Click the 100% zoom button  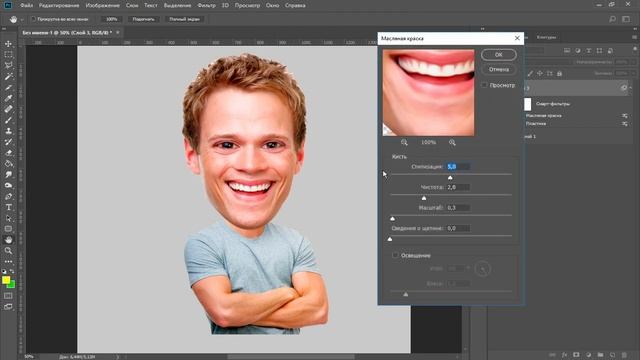tap(111, 19)
